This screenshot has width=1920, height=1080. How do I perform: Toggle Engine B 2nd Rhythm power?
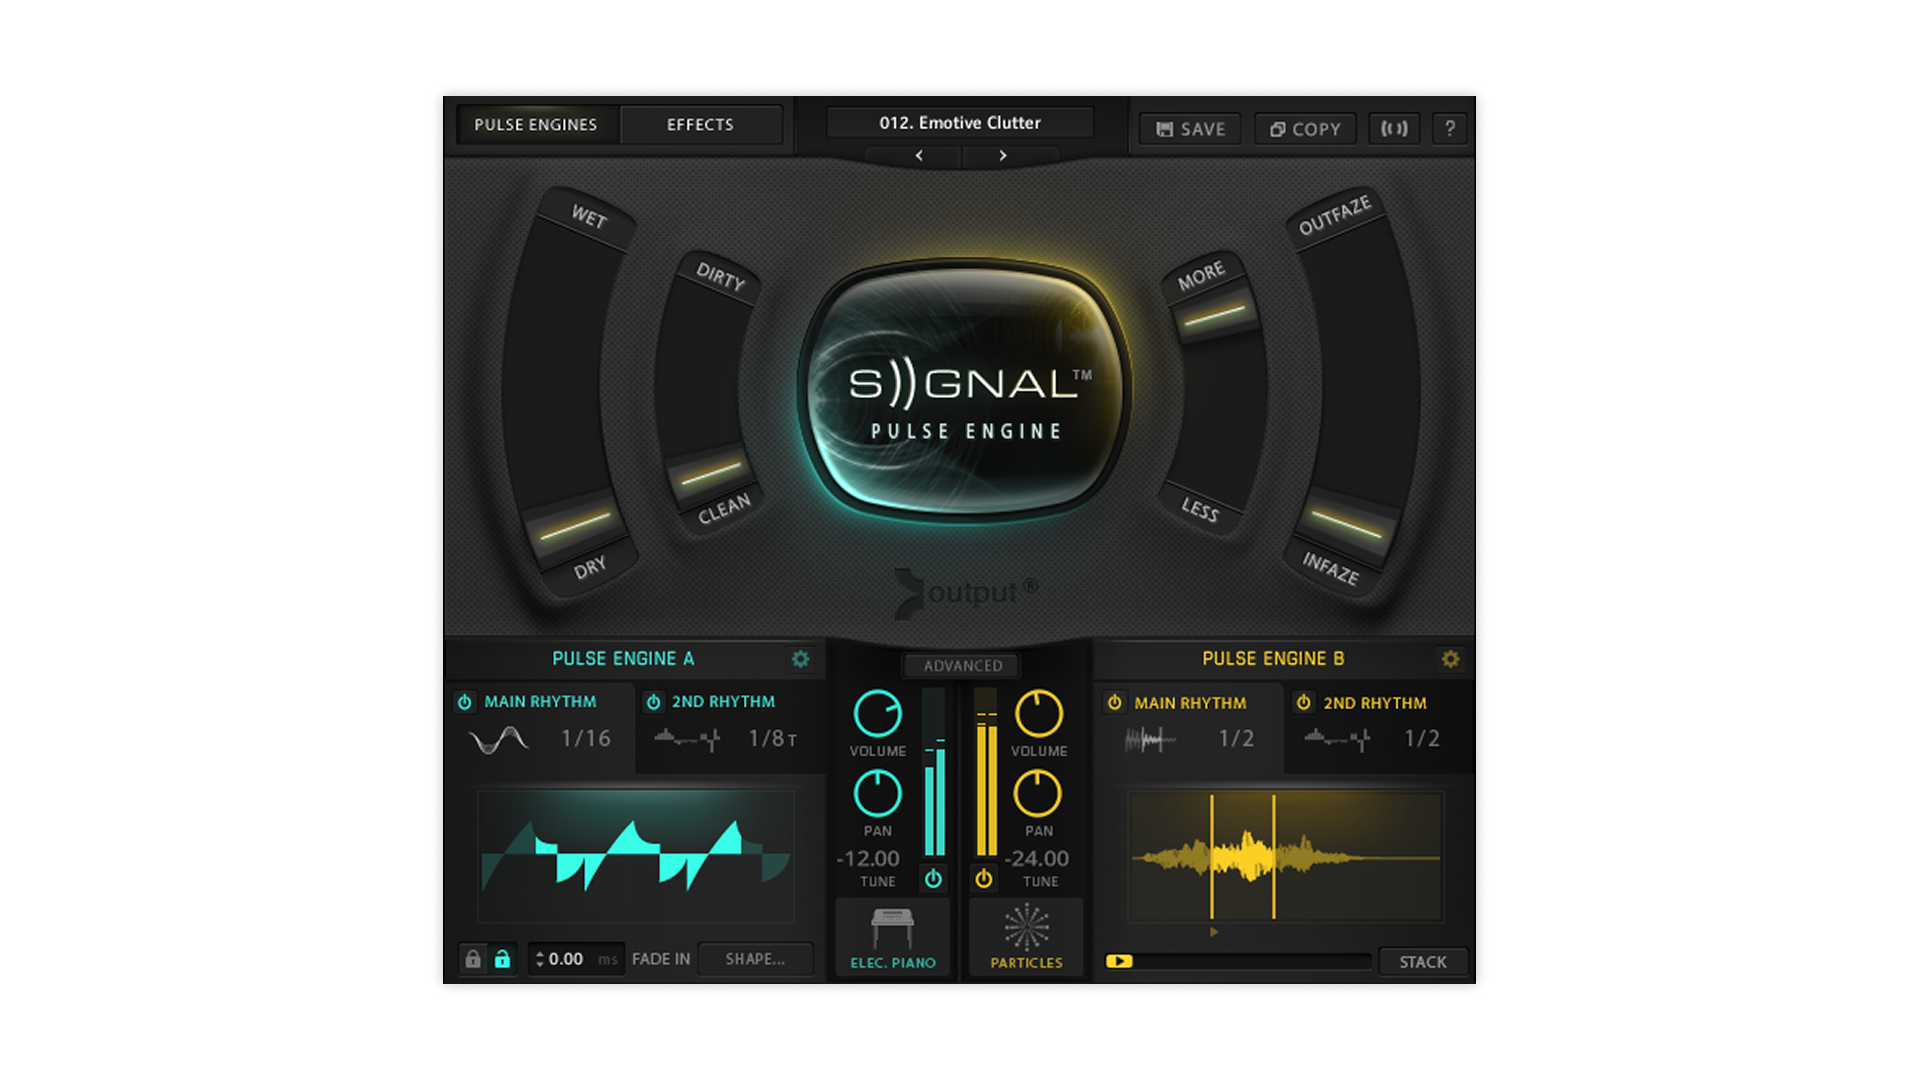pyautogui.click(x=1303, y=703)
